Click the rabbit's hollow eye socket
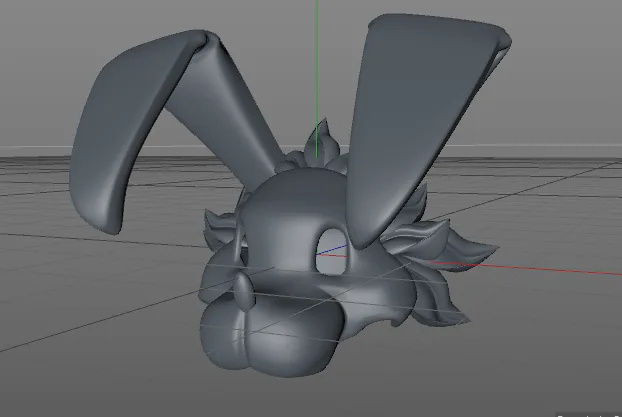 (330, 252)
